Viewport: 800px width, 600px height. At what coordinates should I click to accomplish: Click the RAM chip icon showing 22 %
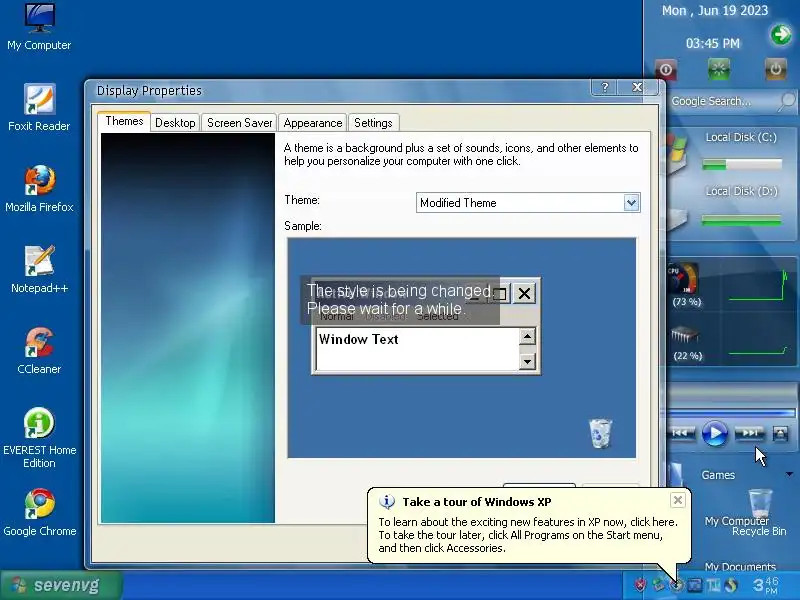click(x=685, y=335)
